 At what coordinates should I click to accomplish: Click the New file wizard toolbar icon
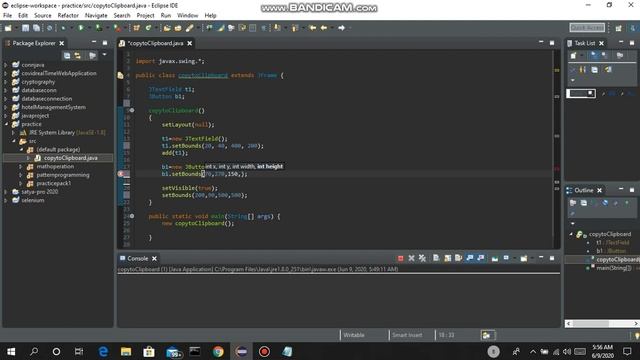(x=8, y=28)
